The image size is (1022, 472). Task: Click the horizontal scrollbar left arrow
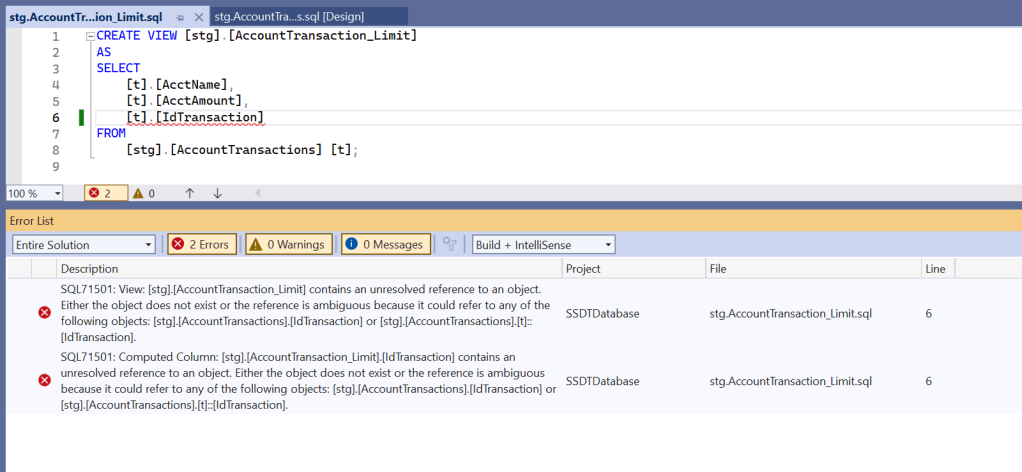click(257, 193)
